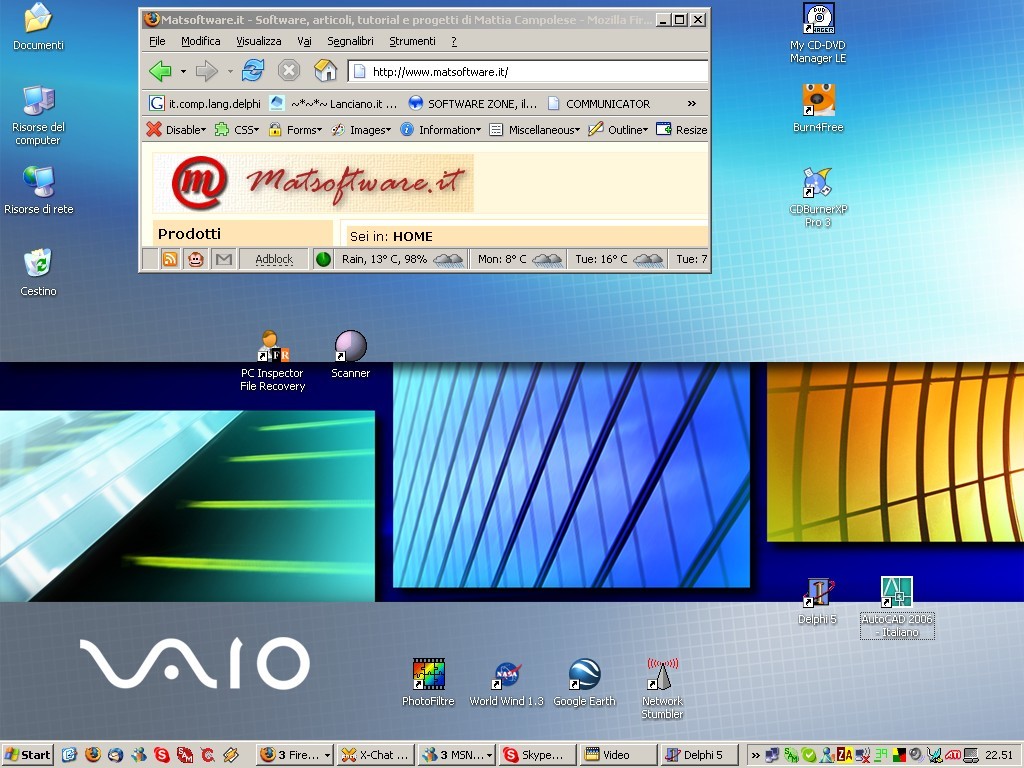
Task: Expand the Miscellaneous toolbar dropdown
Action: click(535, 129)
